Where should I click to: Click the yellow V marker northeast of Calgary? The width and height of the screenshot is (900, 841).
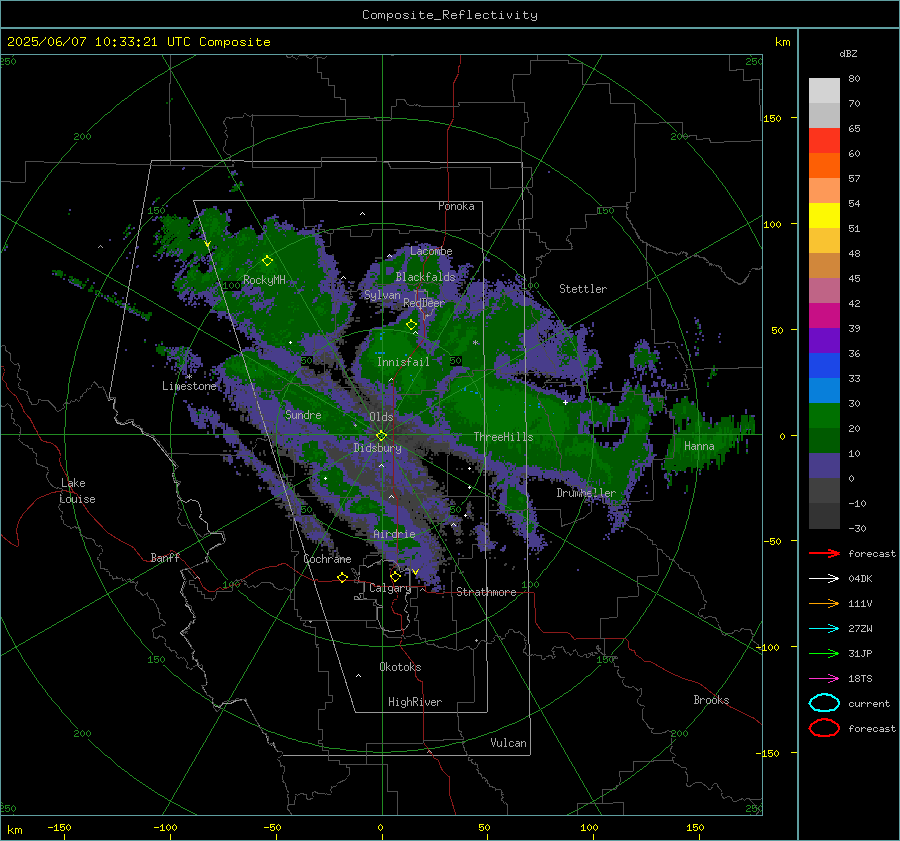click(415, 572)
